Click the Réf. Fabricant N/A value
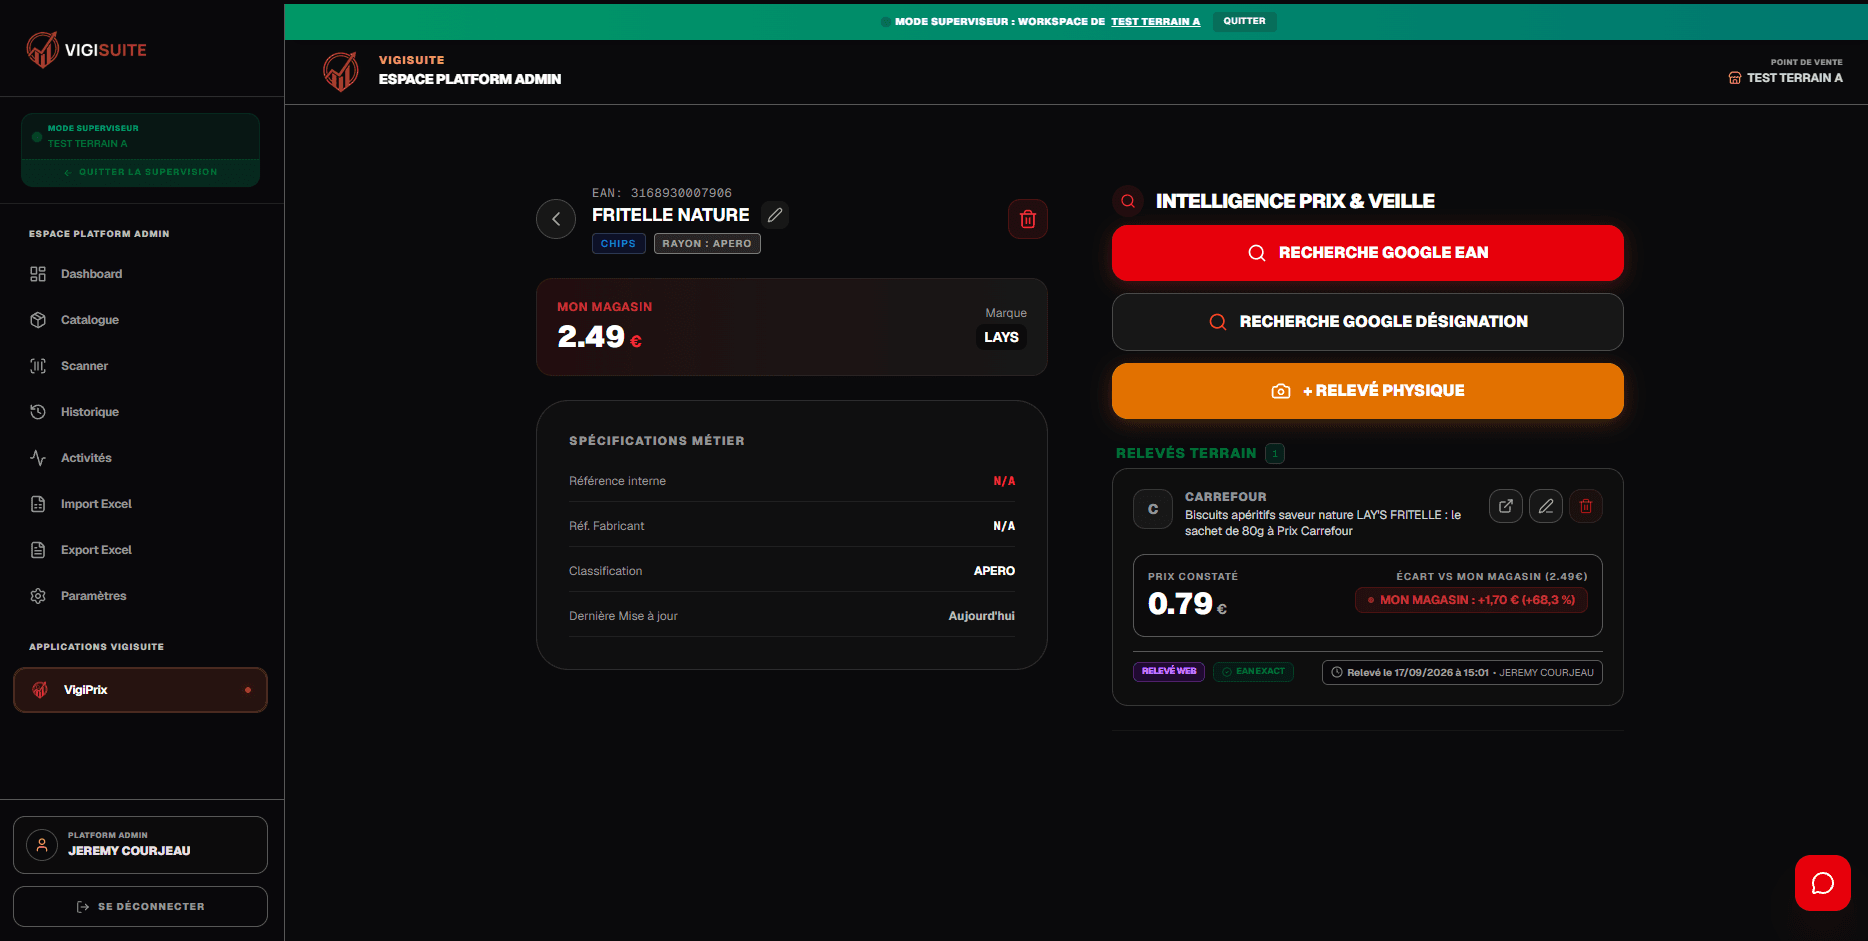The height and width of the screenshot is (941, 1868). [x=1004, y=526]
